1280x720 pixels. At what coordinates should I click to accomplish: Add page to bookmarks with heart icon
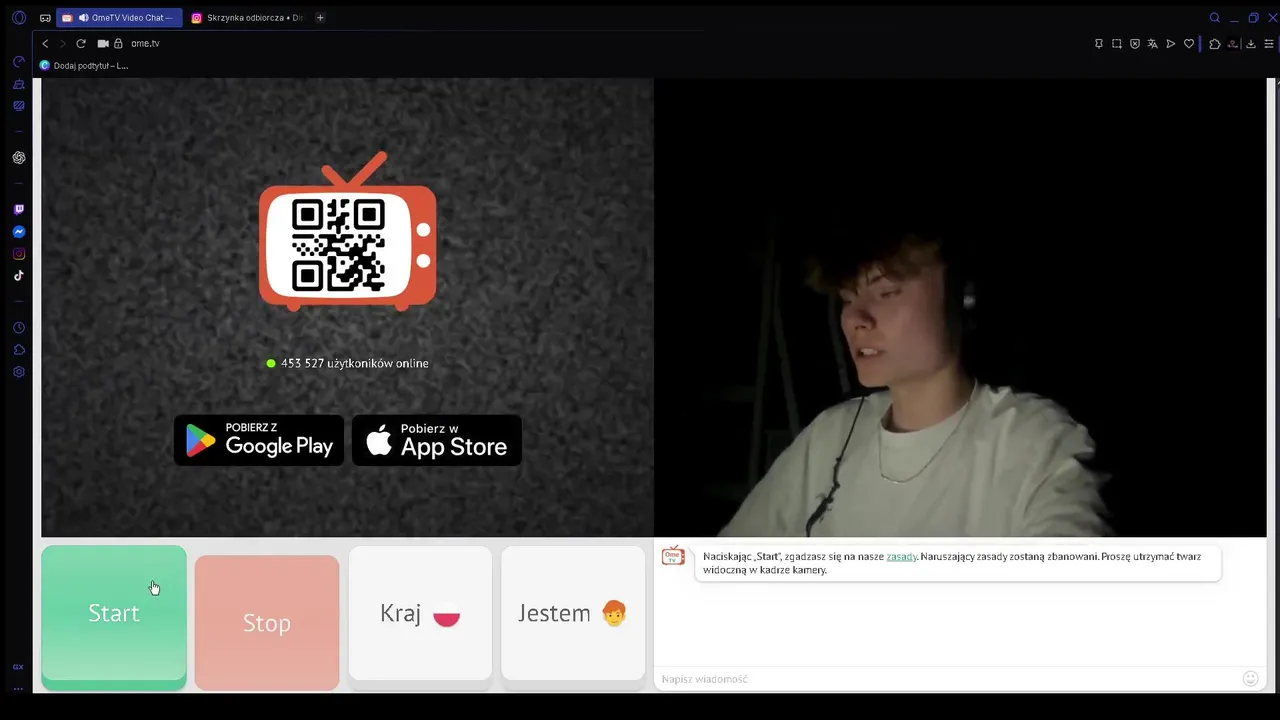[x=1189, y=44]
